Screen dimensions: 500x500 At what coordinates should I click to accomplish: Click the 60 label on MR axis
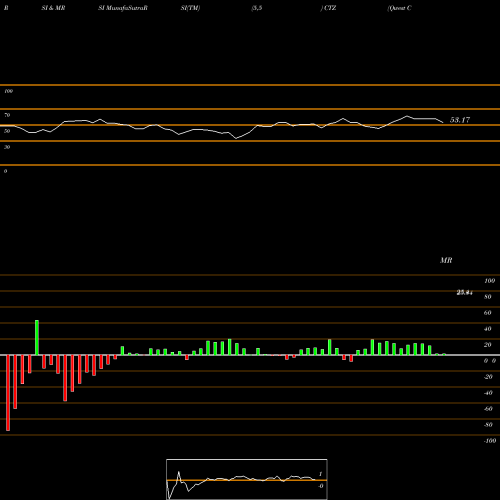[x=488, y=313]
